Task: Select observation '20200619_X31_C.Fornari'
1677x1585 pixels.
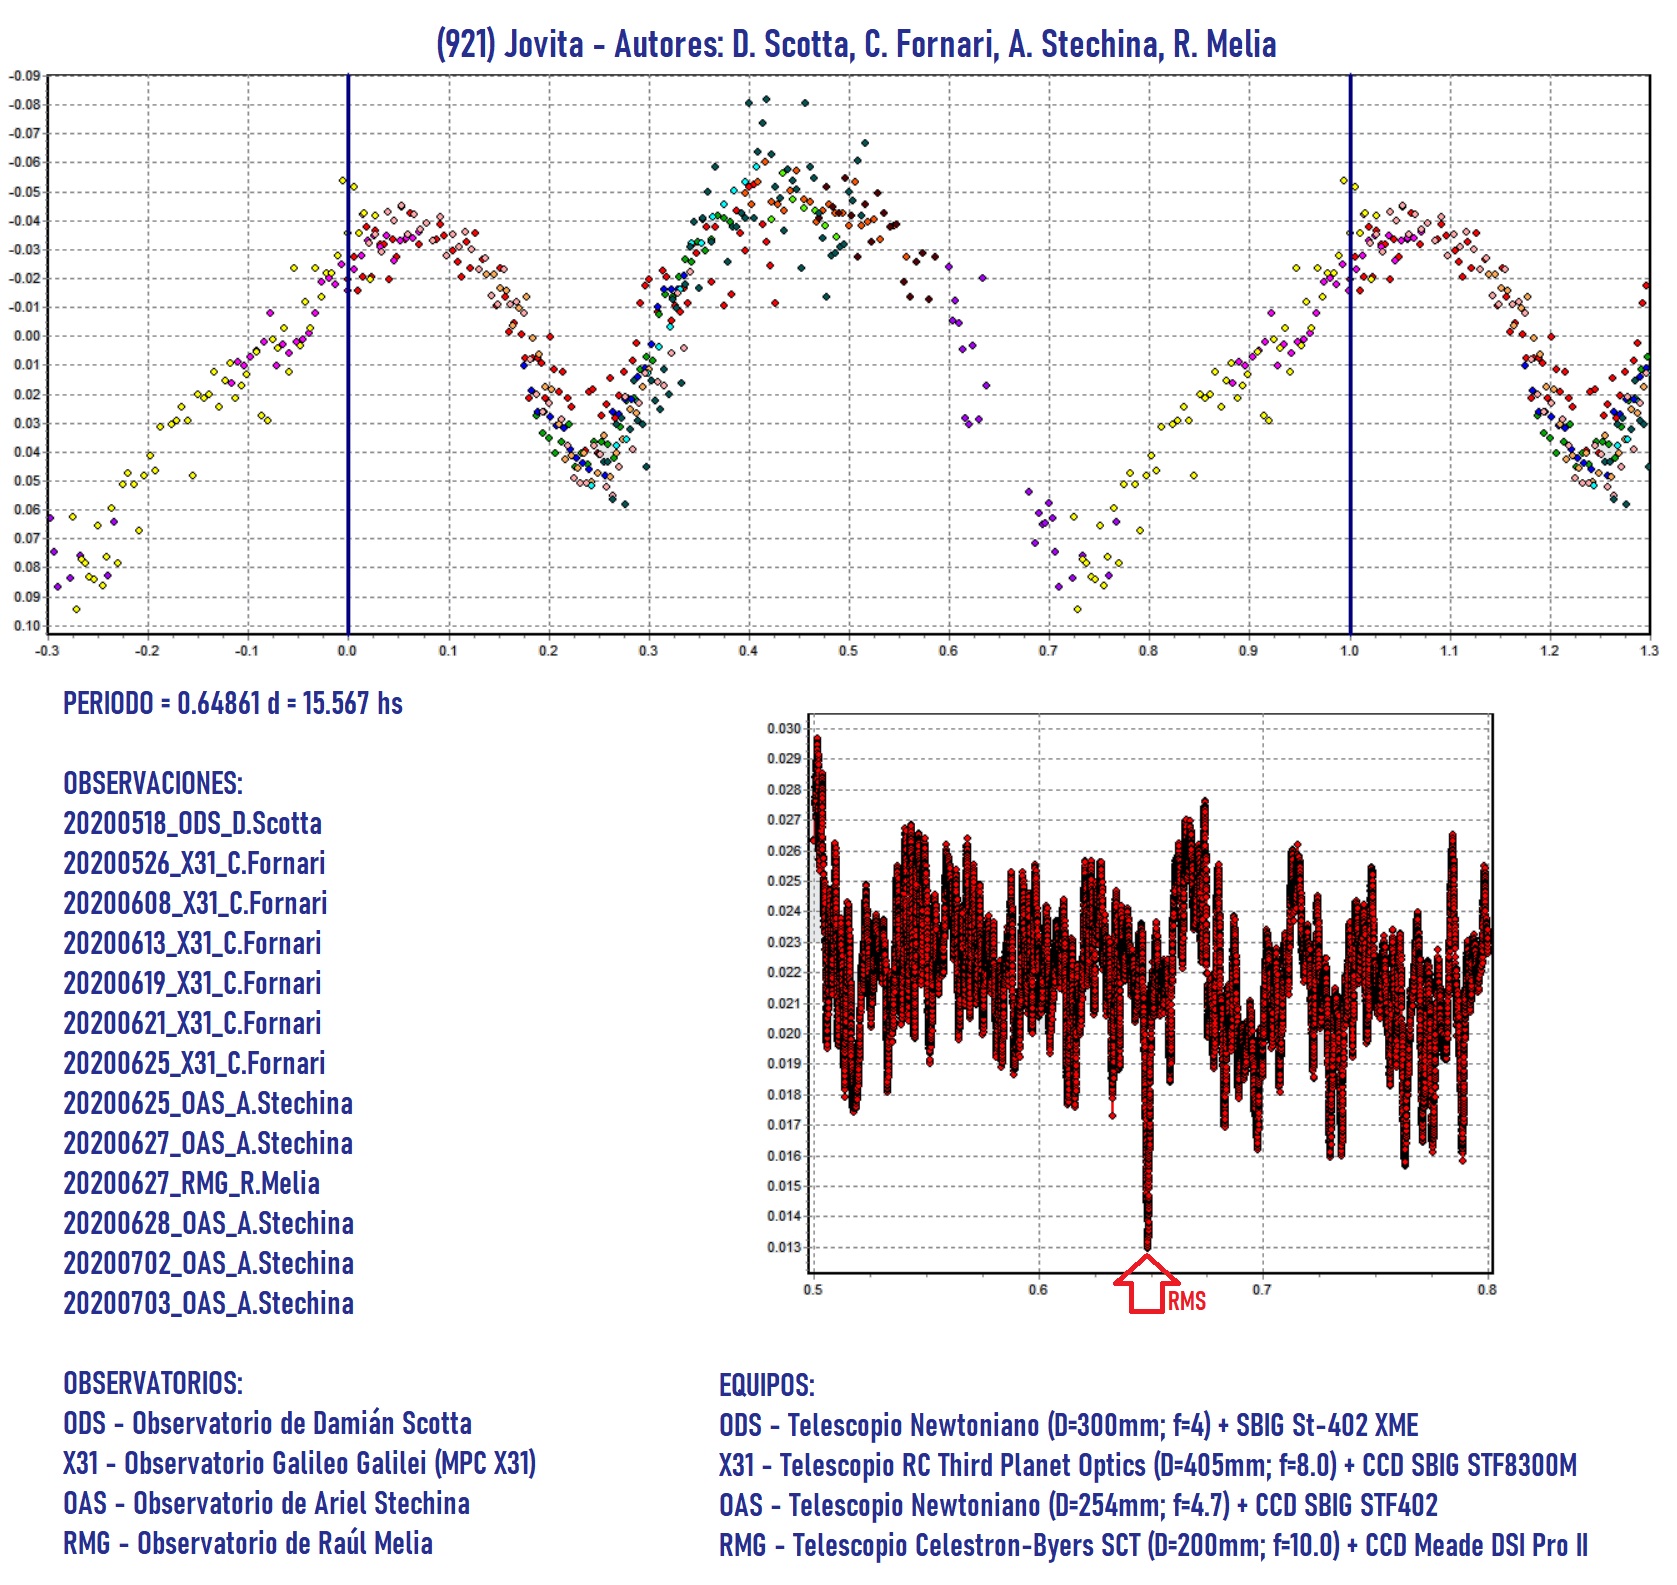Action: click(x=192, y=983)
